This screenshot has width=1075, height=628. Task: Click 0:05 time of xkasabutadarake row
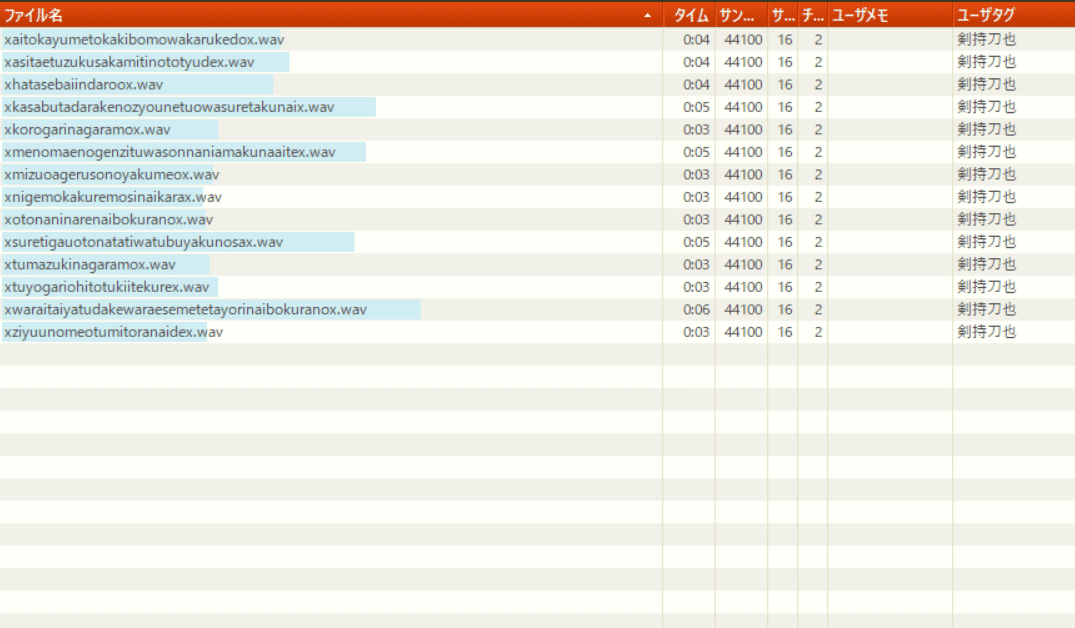click(696, 108)
